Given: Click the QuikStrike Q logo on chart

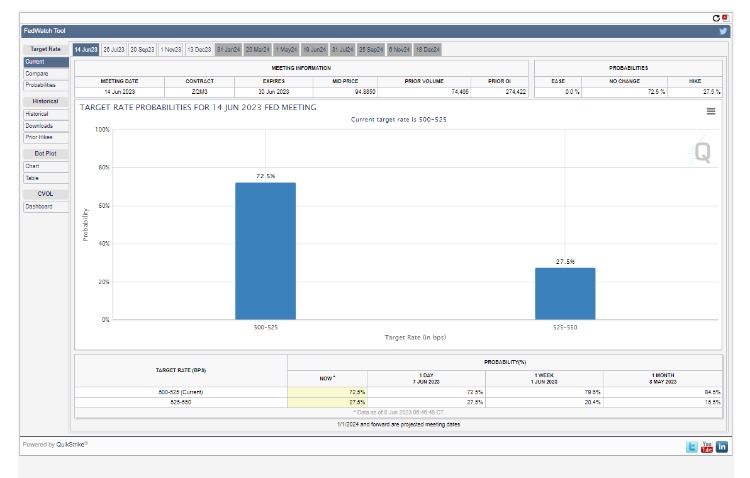Looking at the screenshot, I should [702, 152].
